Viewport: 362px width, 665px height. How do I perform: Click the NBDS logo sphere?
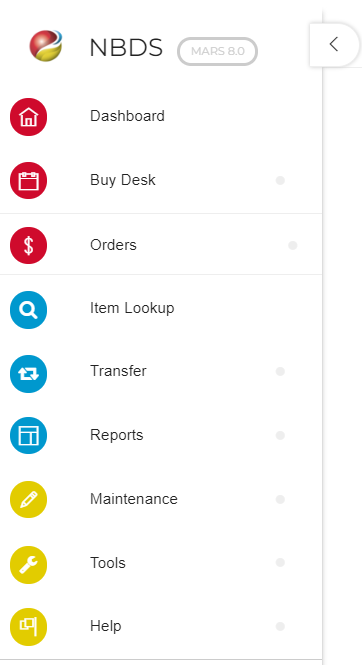tap(46, 45)
